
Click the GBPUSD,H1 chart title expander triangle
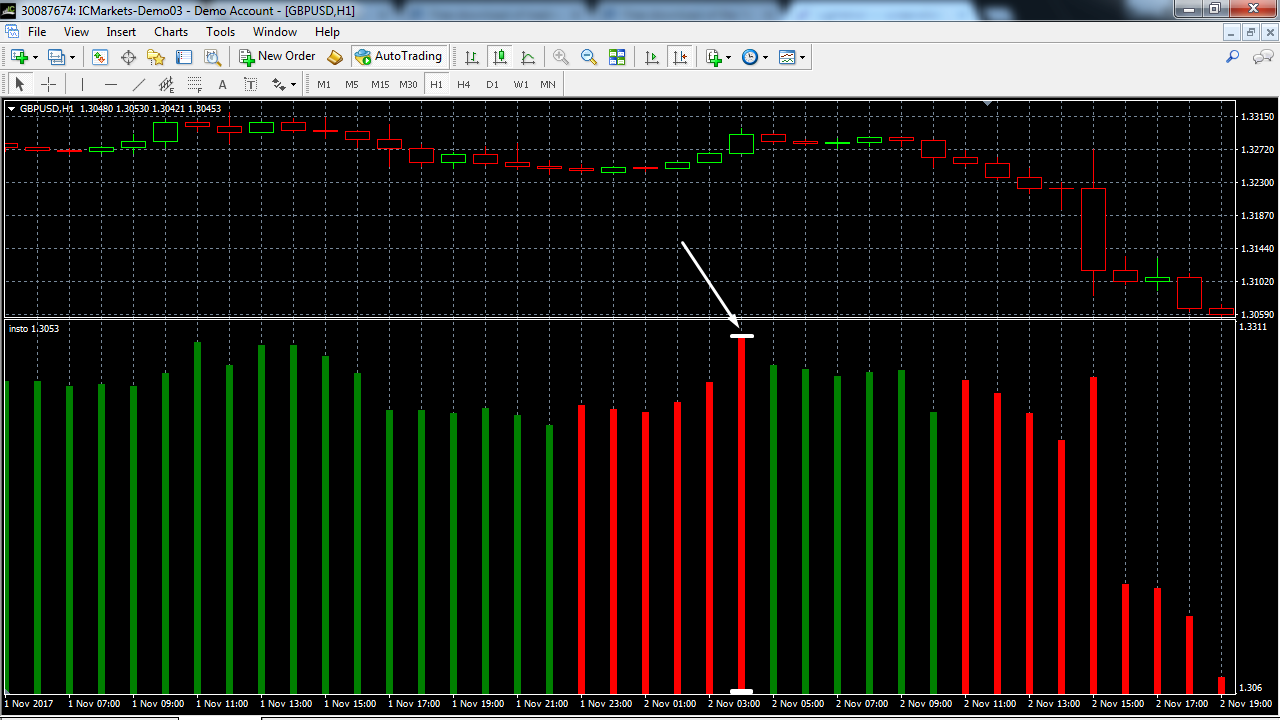(x=11, y=108)
